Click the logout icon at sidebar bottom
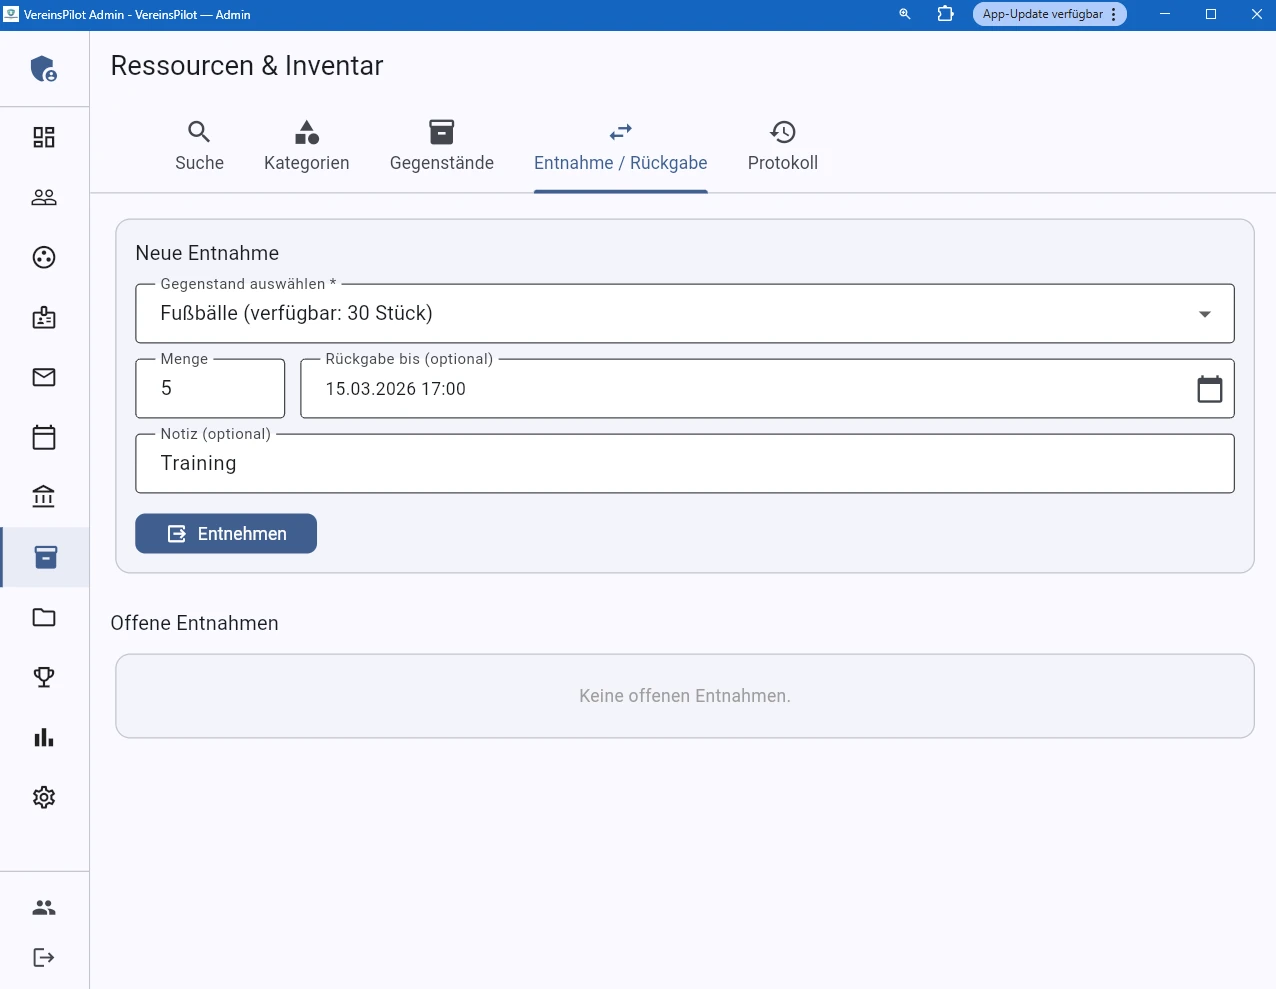This screenshot has height=989, width=1276. [44, 957]
